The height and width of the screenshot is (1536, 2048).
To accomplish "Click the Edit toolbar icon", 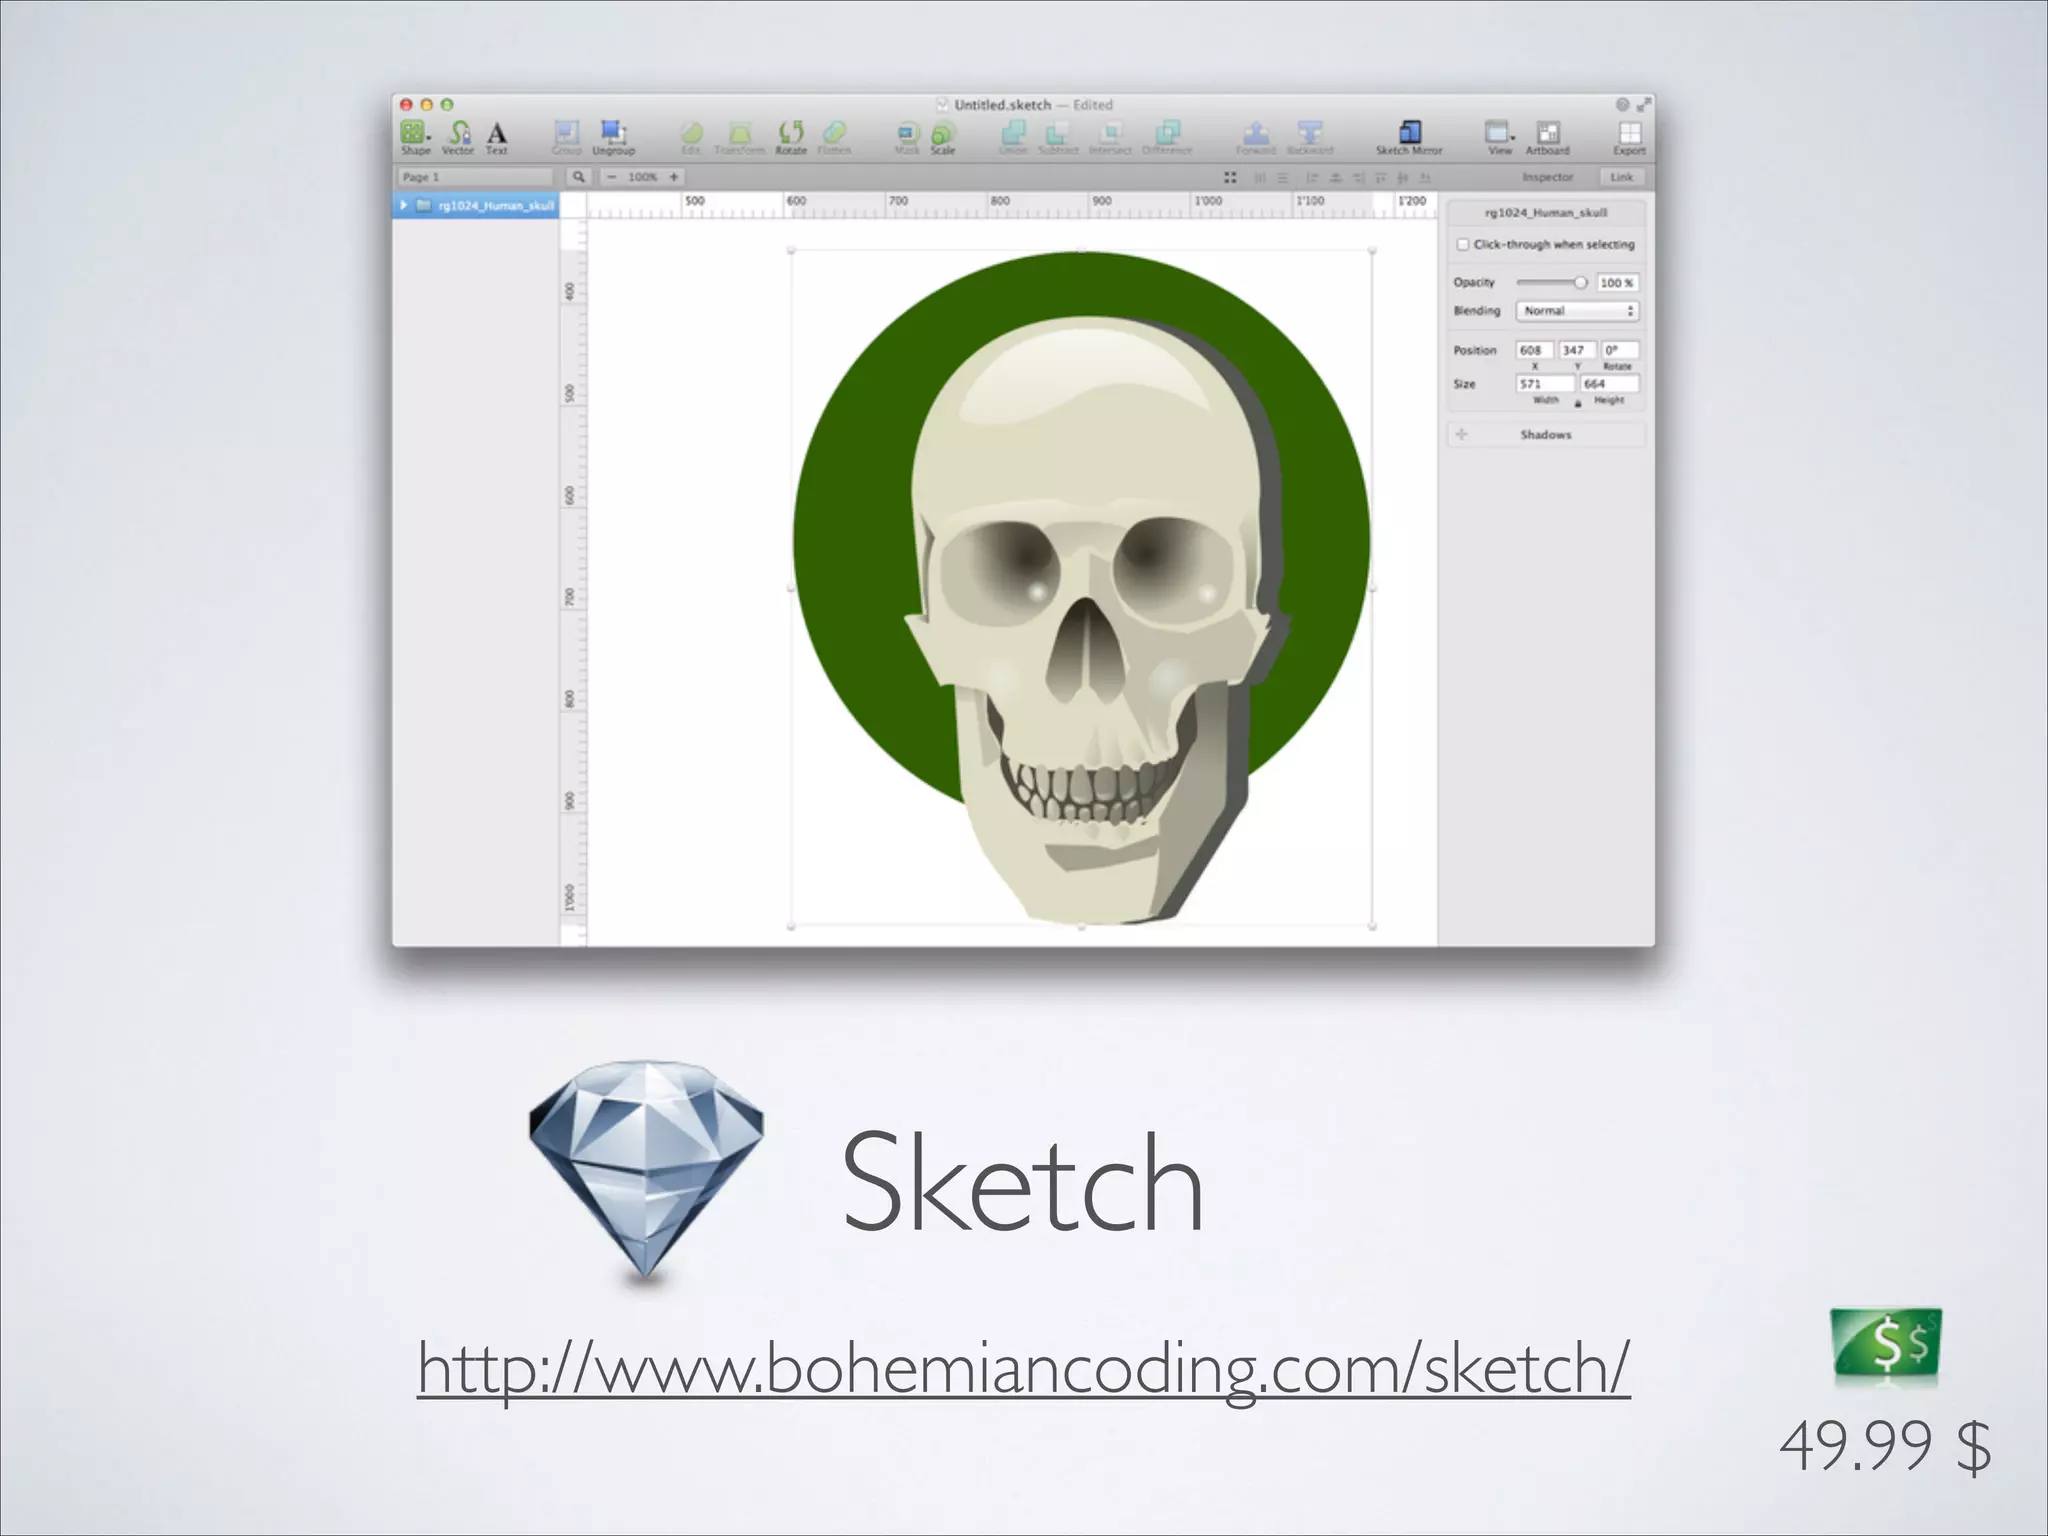I will (691, 137).
